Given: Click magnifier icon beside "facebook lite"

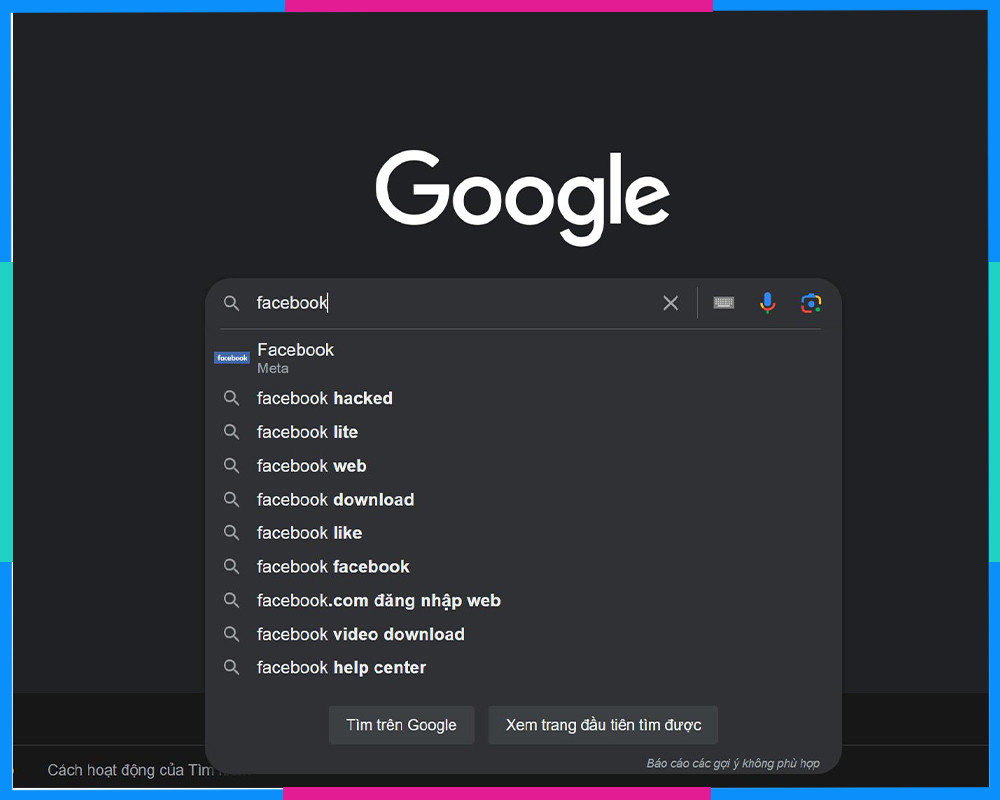Looking at the screenshot, I should (x=232, y=432).
